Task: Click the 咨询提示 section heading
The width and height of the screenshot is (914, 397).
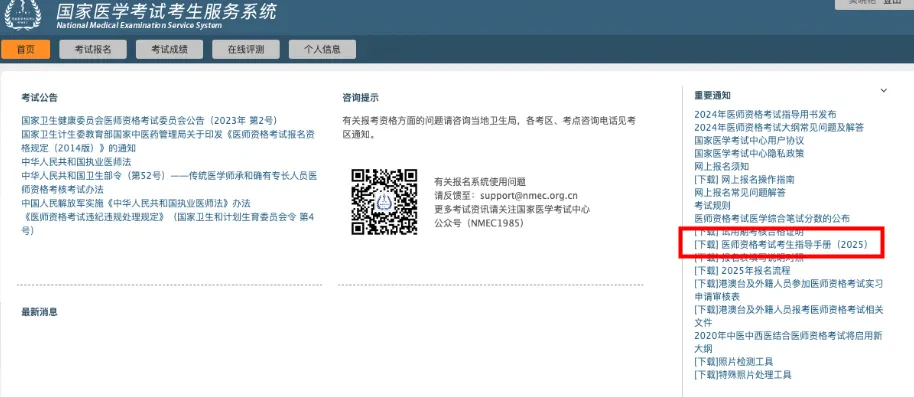Action: point(361,97)
